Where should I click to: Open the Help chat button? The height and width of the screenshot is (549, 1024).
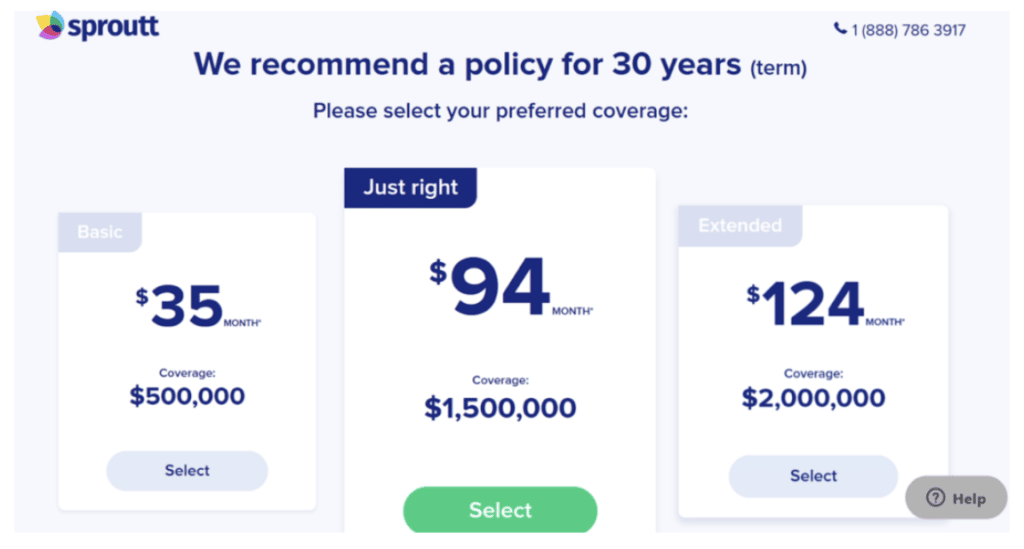point(957,498)
